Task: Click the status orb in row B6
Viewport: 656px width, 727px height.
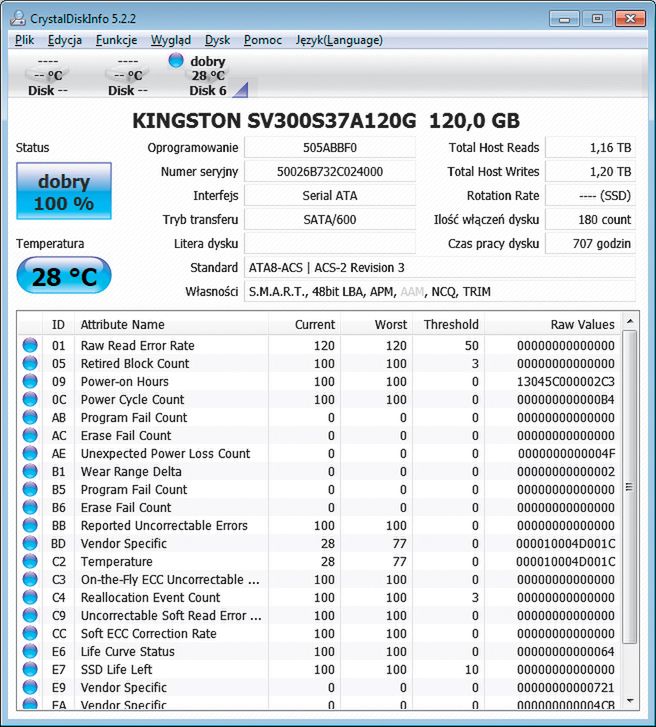Action: [30, 507]
